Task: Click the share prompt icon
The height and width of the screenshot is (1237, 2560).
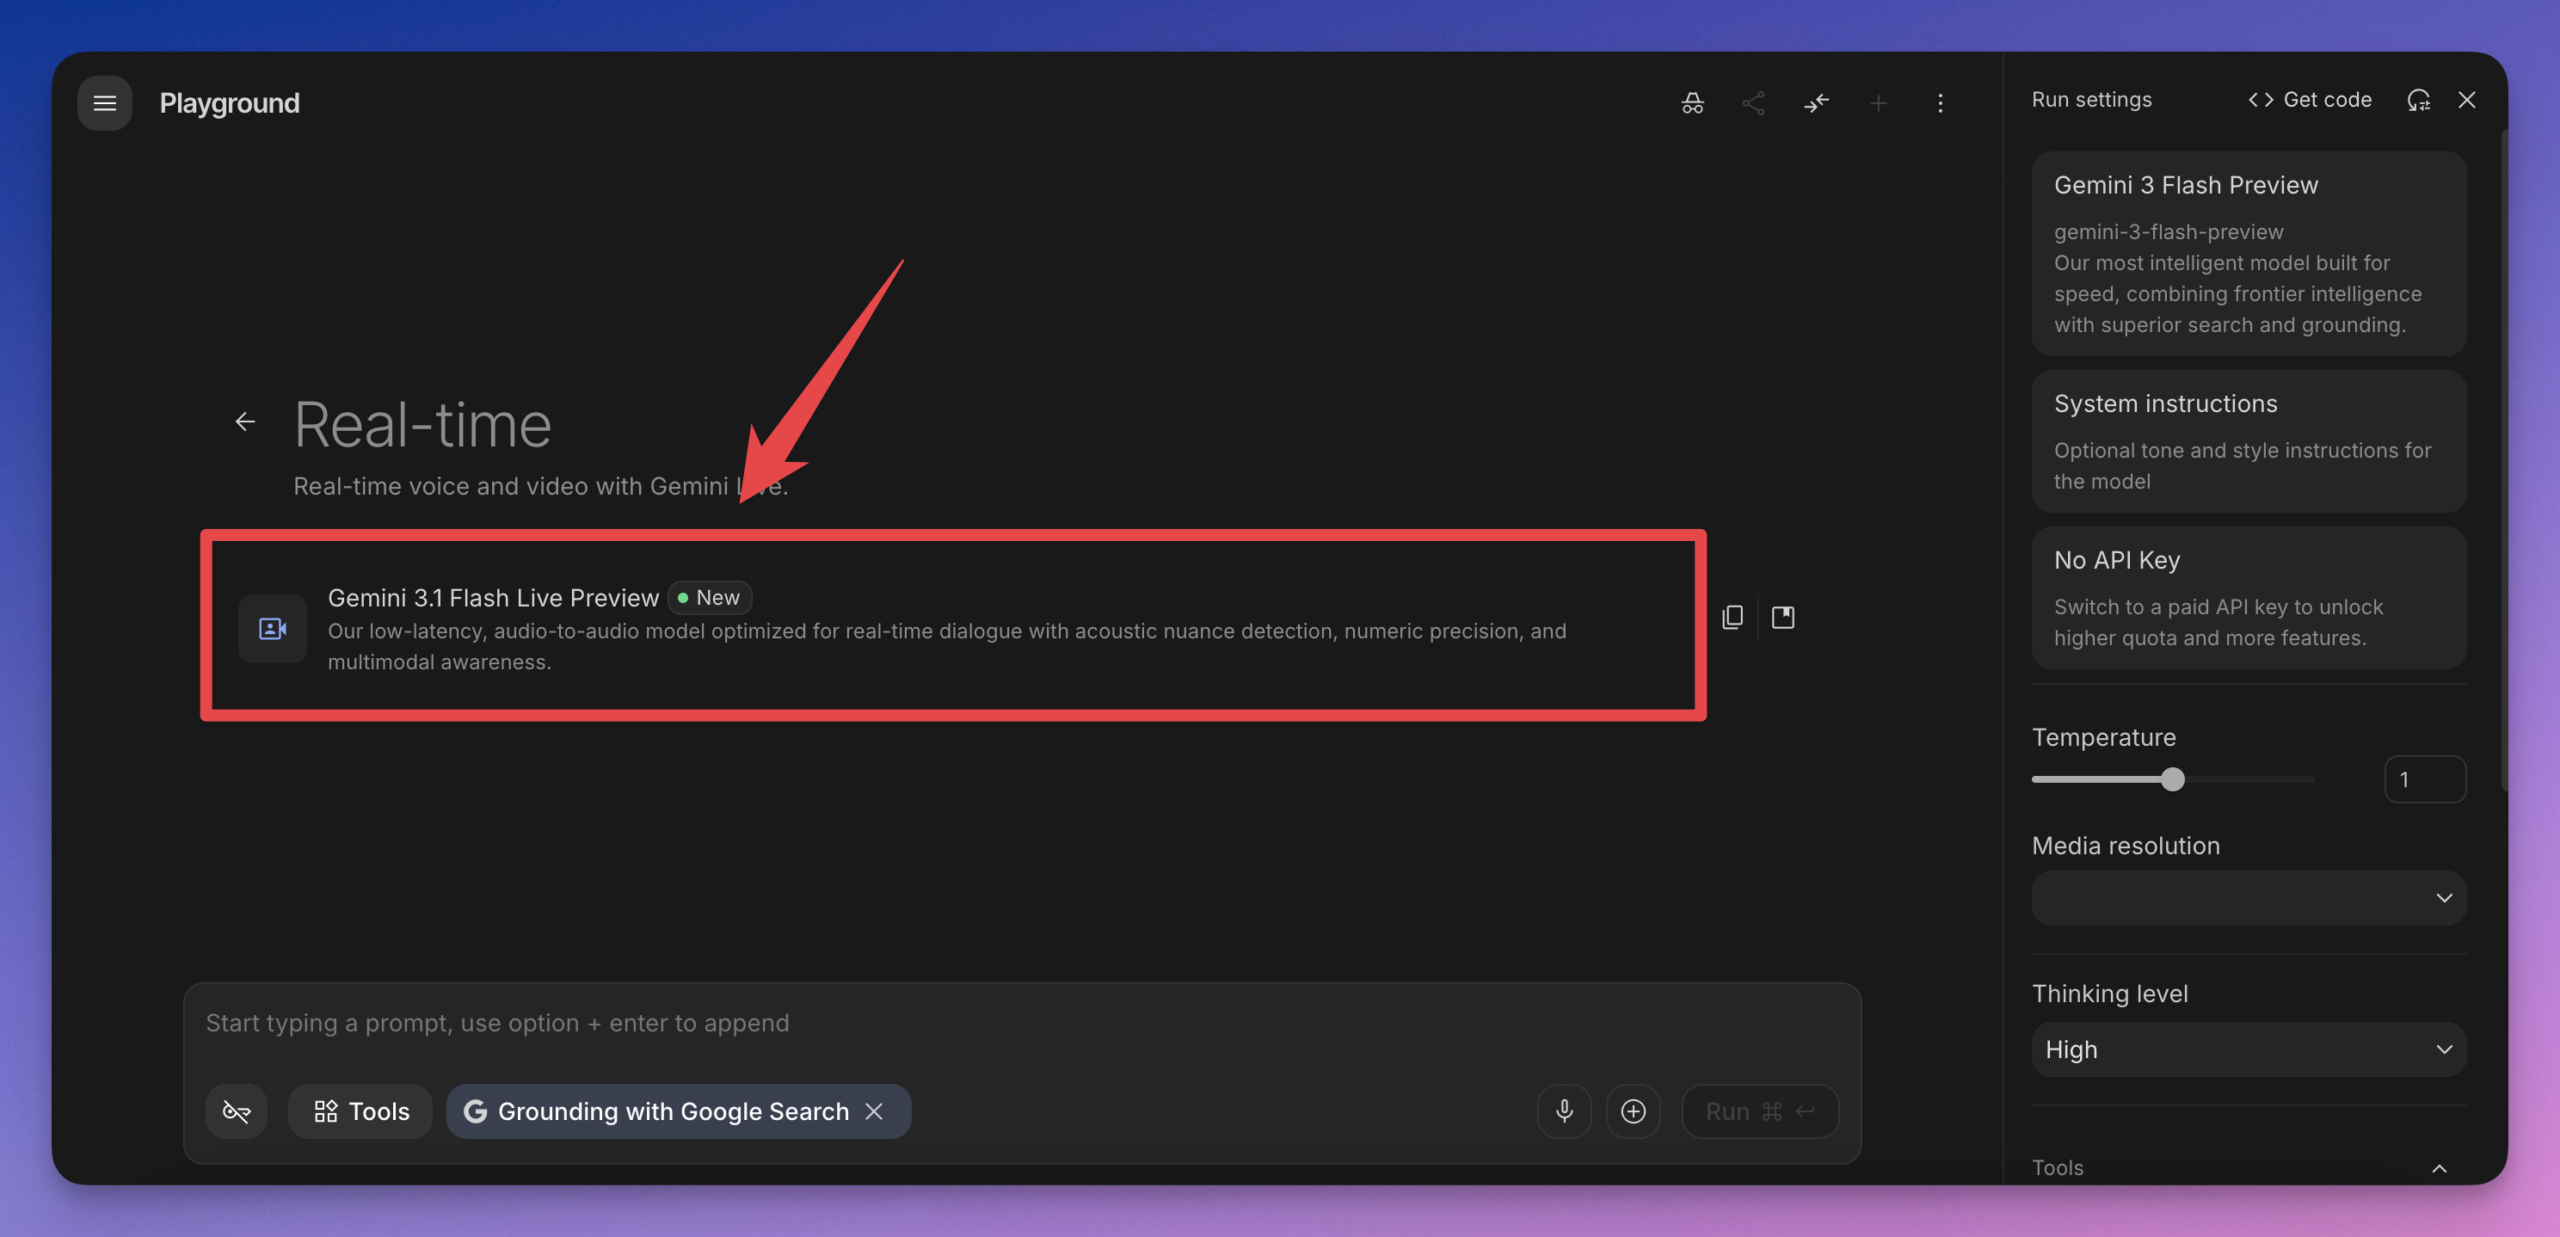Action: click(1753, 103)
